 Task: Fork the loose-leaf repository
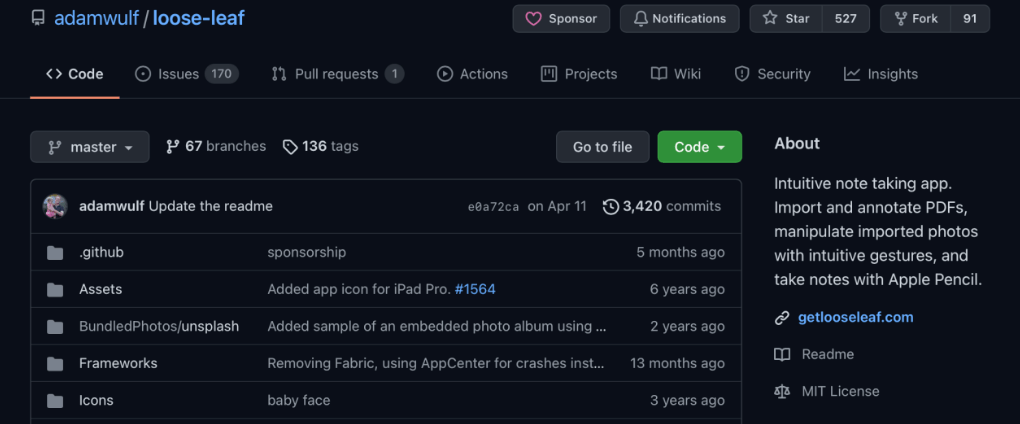(915, 18)
